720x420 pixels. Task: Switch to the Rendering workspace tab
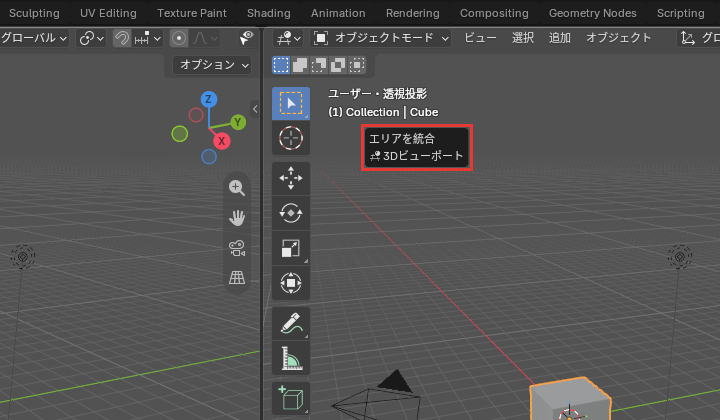coord(413,13)
